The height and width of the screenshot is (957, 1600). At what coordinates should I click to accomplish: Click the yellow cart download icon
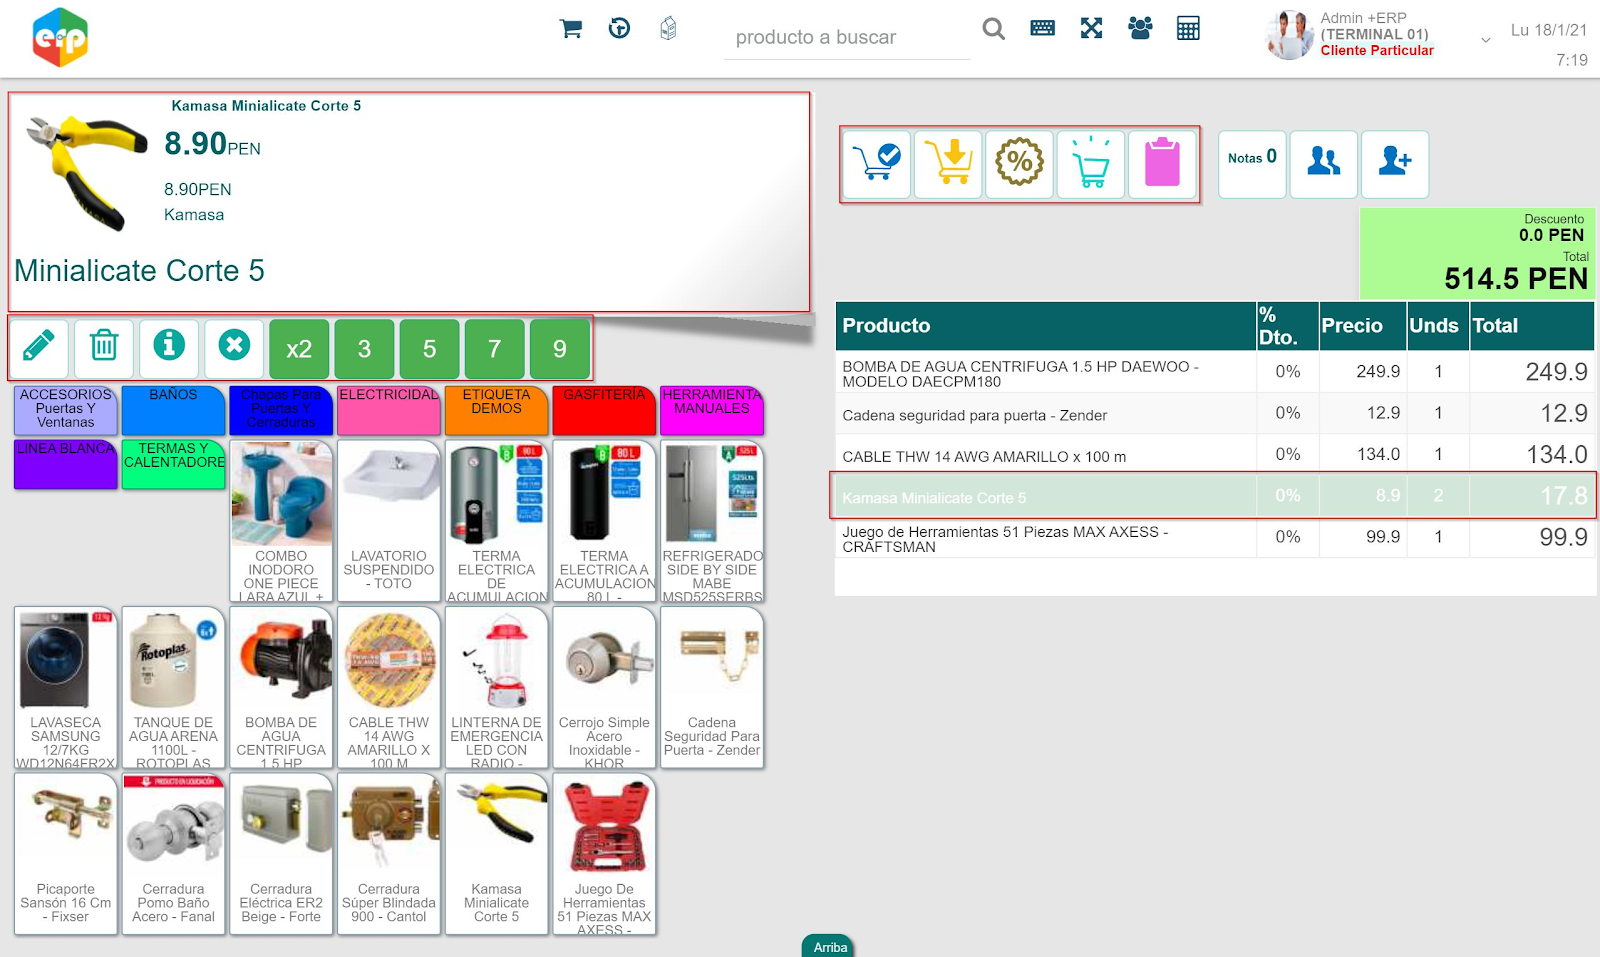coord(948,164)
